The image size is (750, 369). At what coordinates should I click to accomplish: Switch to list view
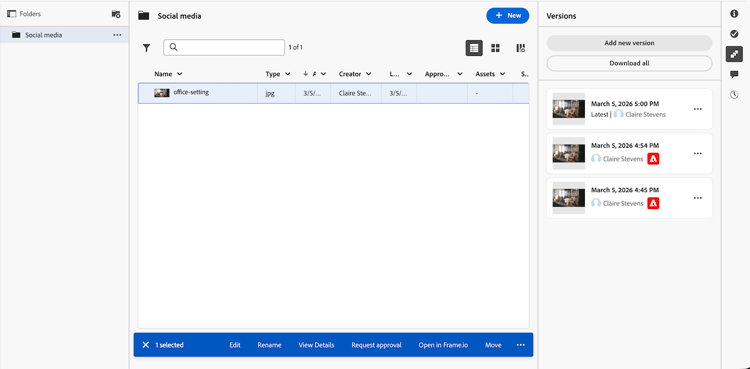[x=474, y=48]
